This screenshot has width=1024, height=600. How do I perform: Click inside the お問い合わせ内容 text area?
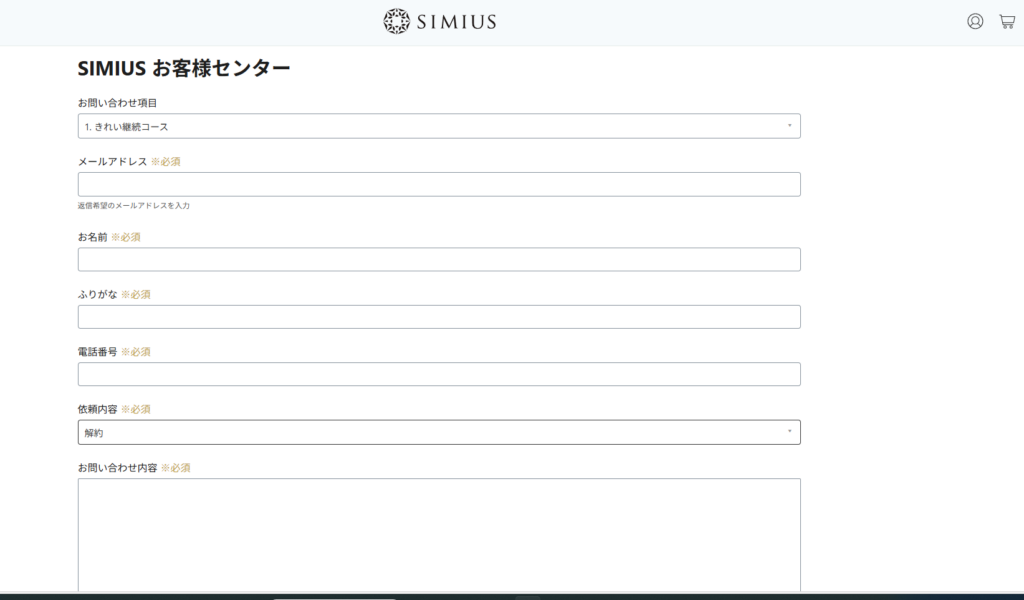point(439,535)
